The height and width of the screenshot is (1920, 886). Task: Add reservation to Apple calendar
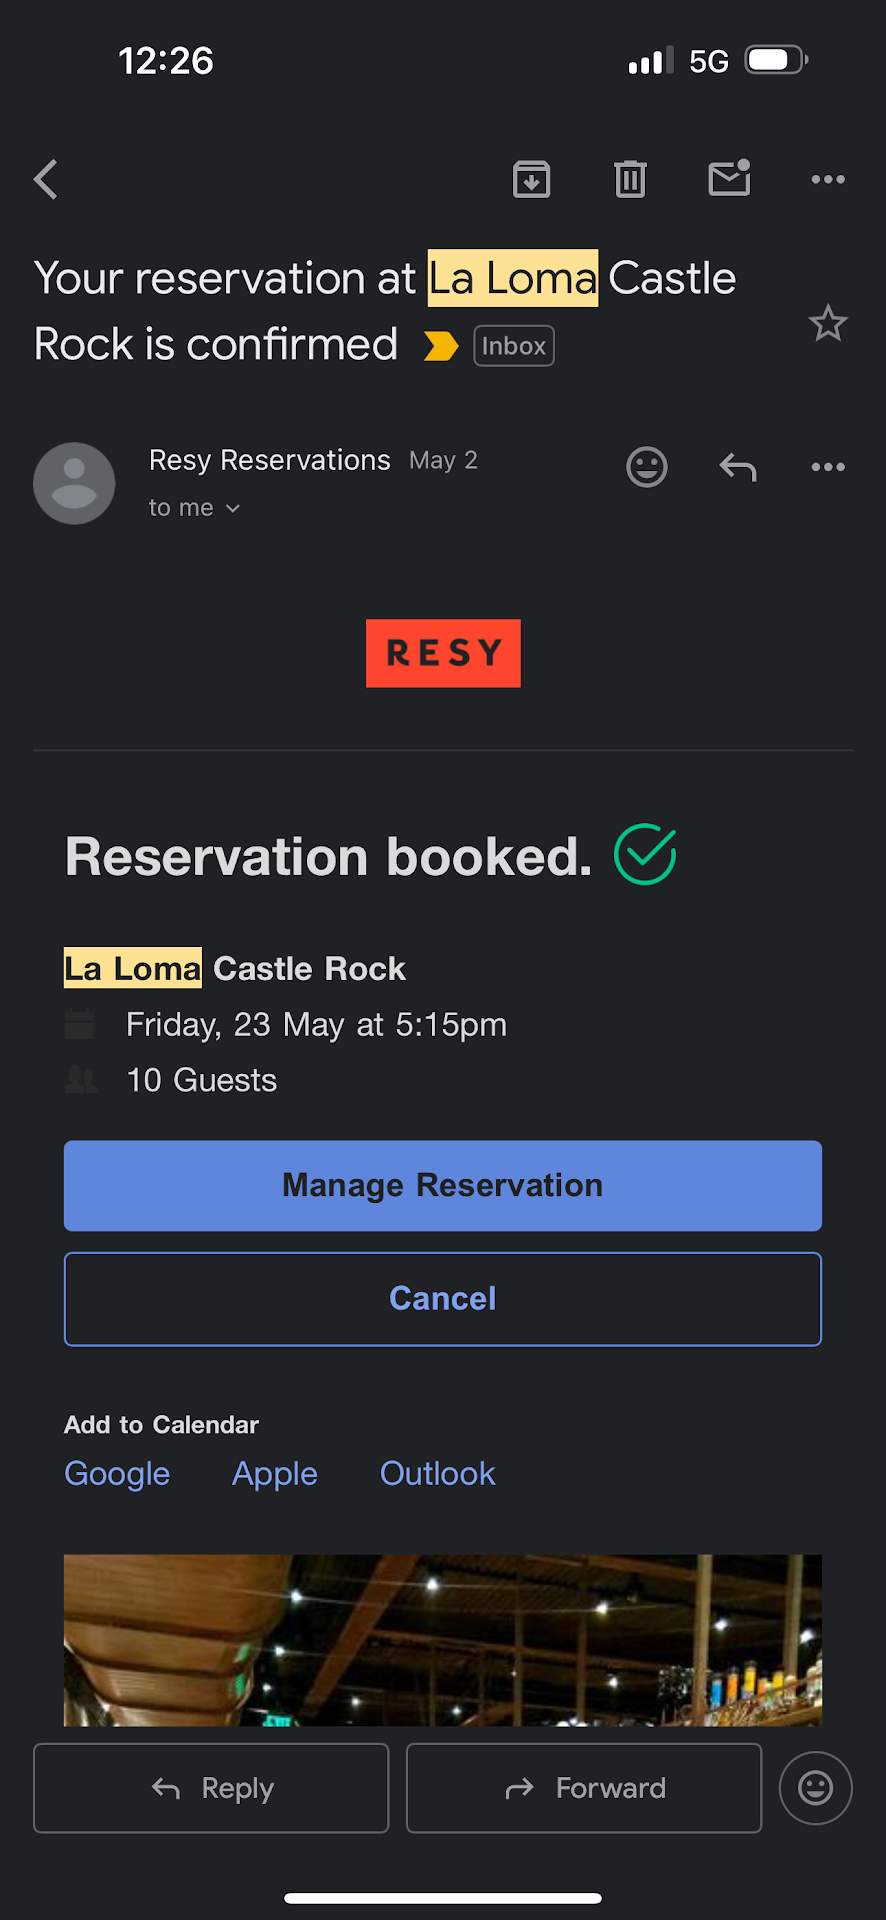(275, 1474)
